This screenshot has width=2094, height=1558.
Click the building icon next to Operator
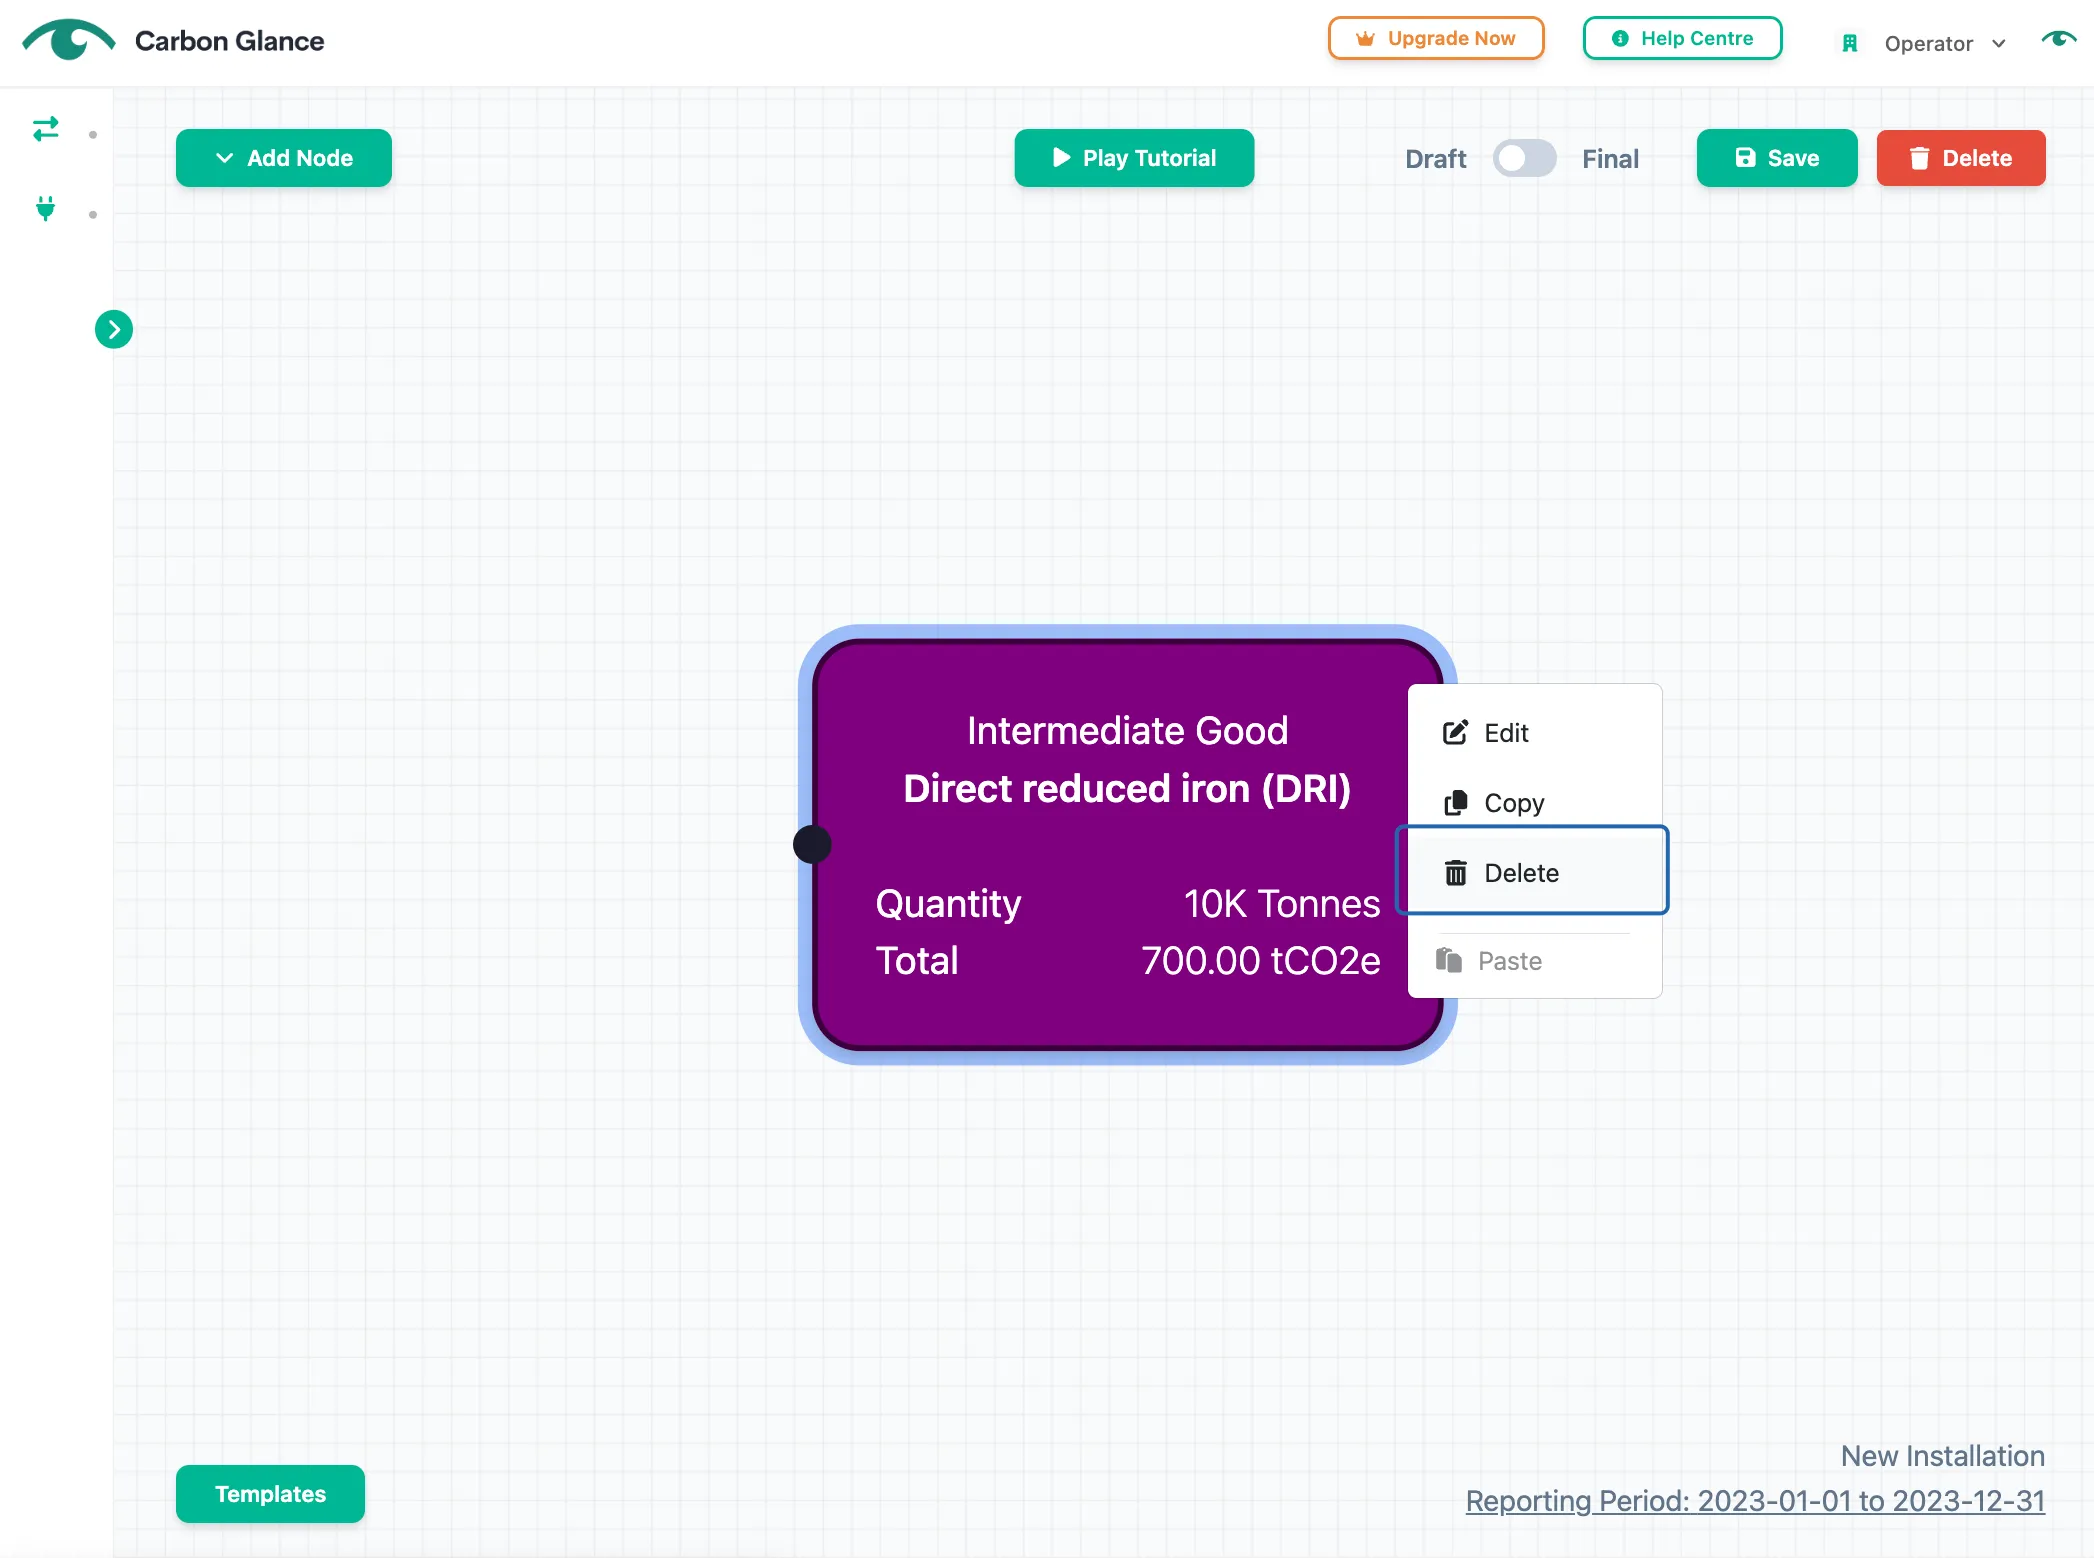1850,43
